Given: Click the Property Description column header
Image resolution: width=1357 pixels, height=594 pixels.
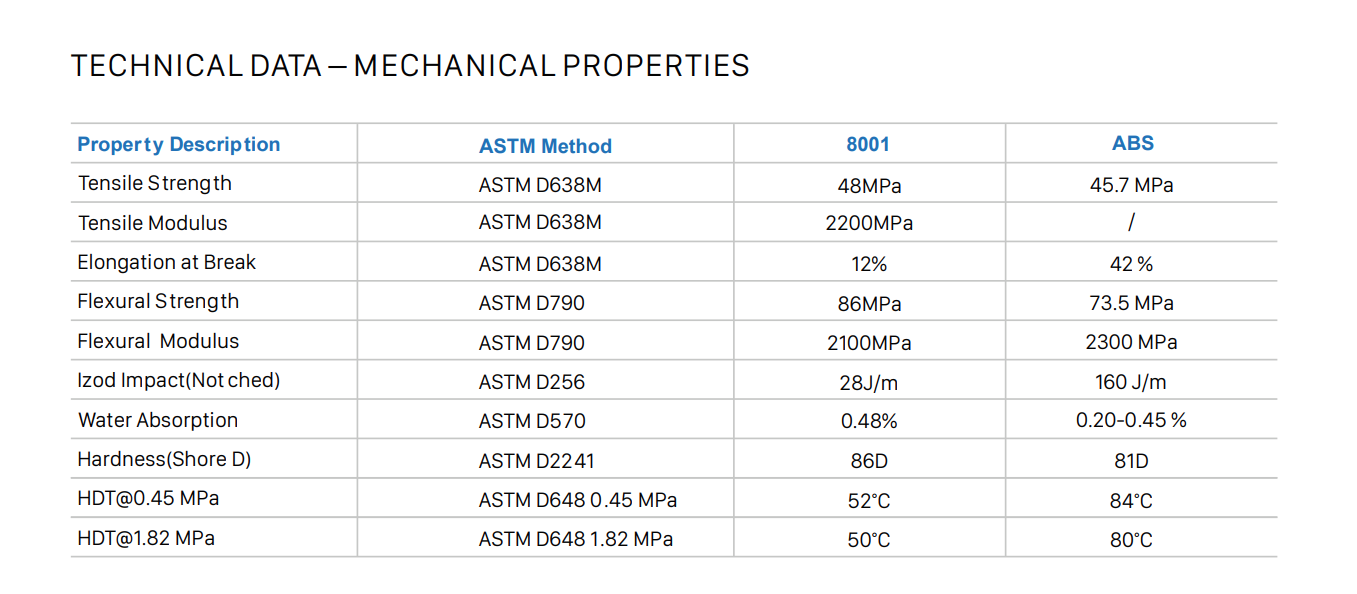Looking at the screenshot, I should 179,145.
